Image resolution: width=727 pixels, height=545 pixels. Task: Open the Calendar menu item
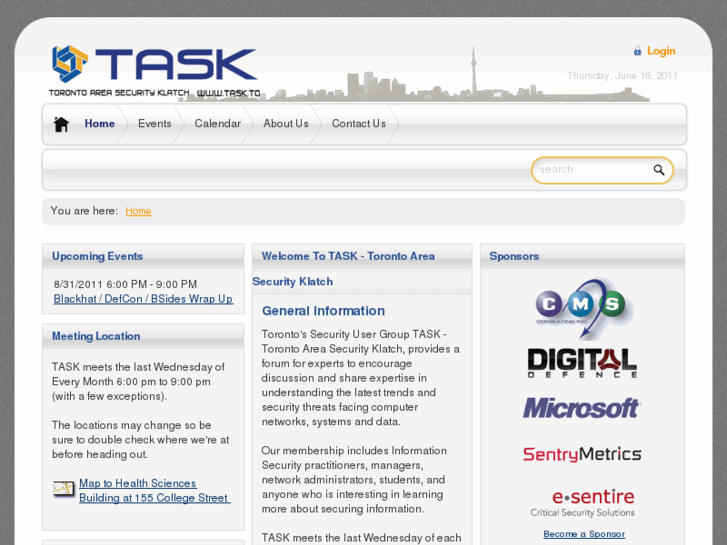click(218, 123)
